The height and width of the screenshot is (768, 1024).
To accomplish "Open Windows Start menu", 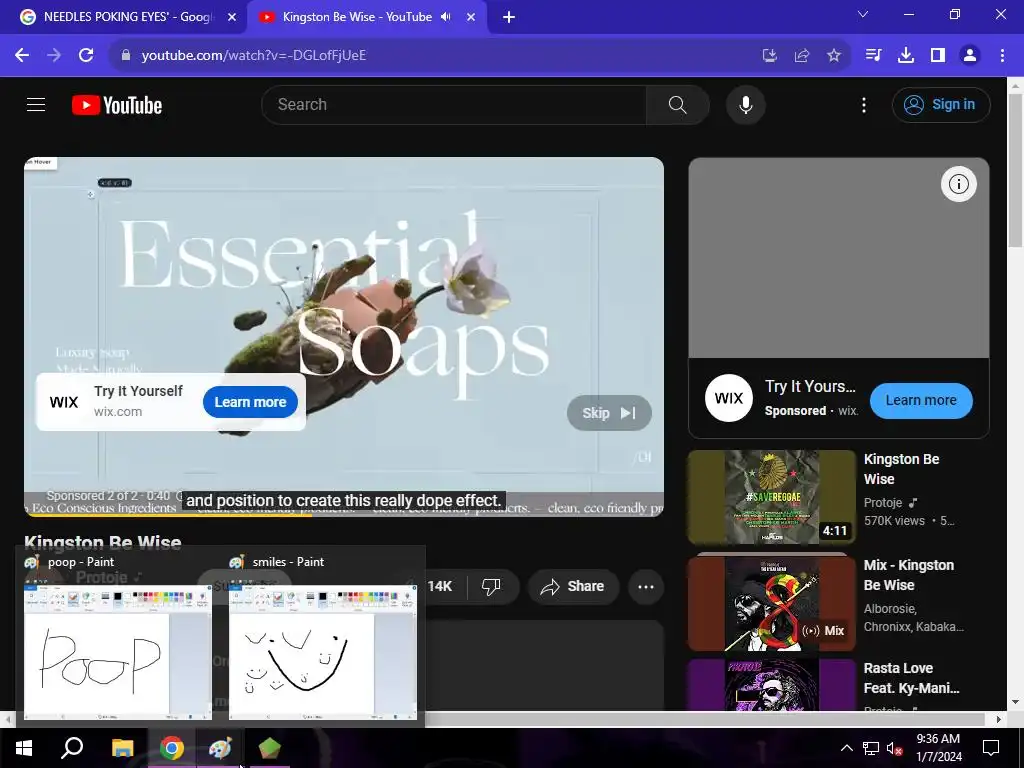I will pos(24,748).
